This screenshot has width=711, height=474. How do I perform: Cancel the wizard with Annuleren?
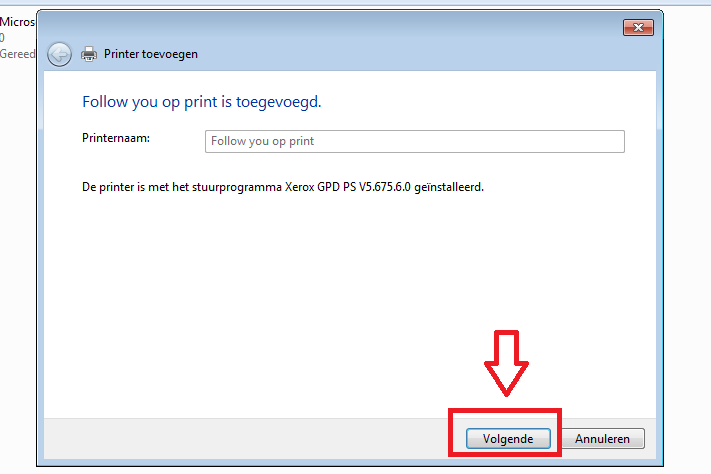(603, 439)
